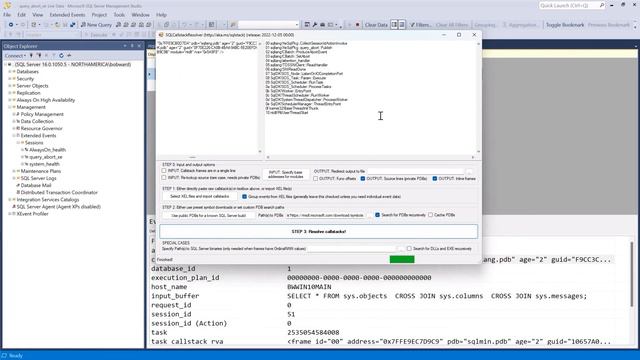
Task: Close the Object Explorer panel
Action: [x=139, y=46]
